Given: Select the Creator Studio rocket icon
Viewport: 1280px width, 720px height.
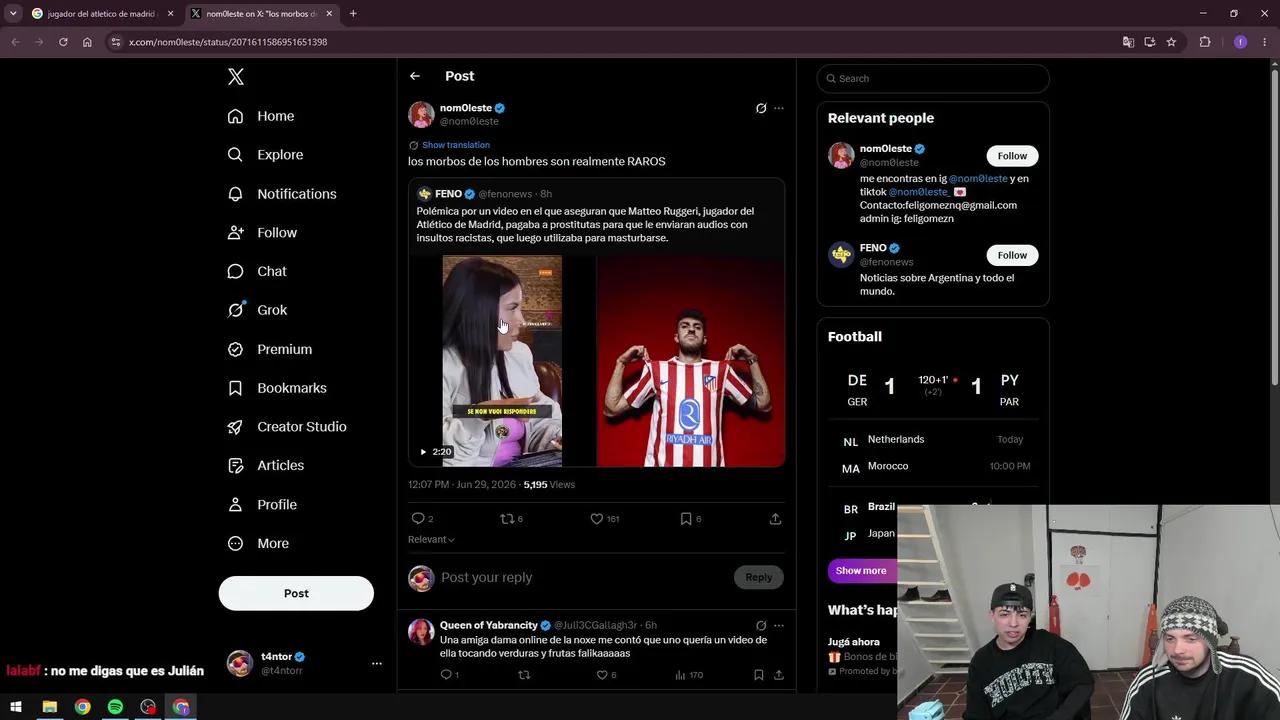Looking at the screenshot, I should [x=236, y=427].
